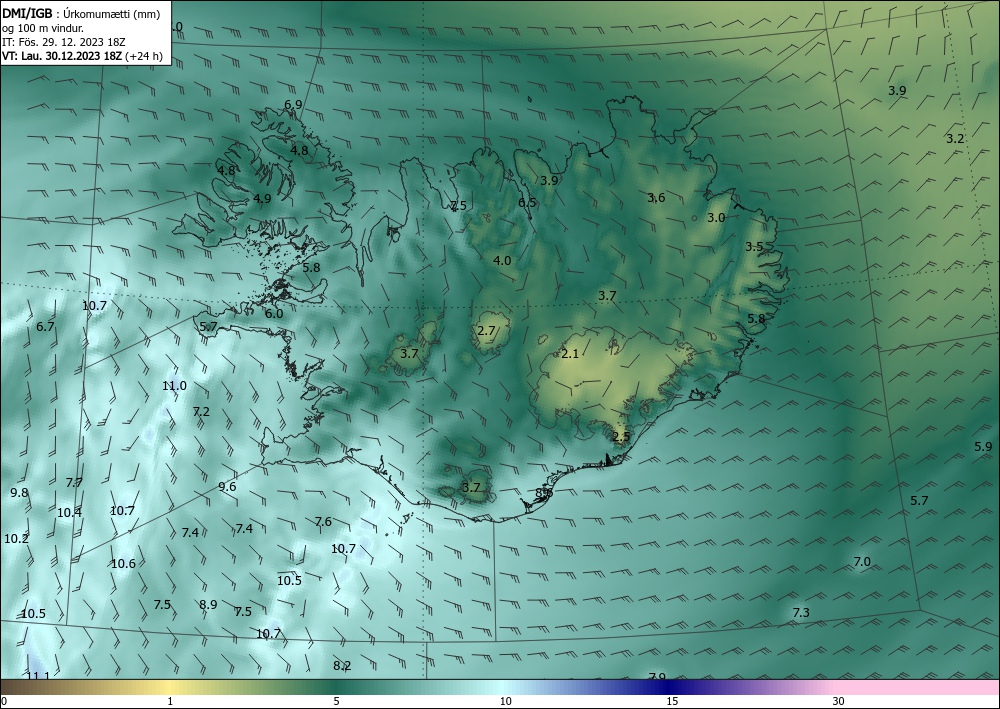This screenshot has width=1000, height=709.
Task: Click the 6.0 value near Breiðafjörður
Action: 274,314
